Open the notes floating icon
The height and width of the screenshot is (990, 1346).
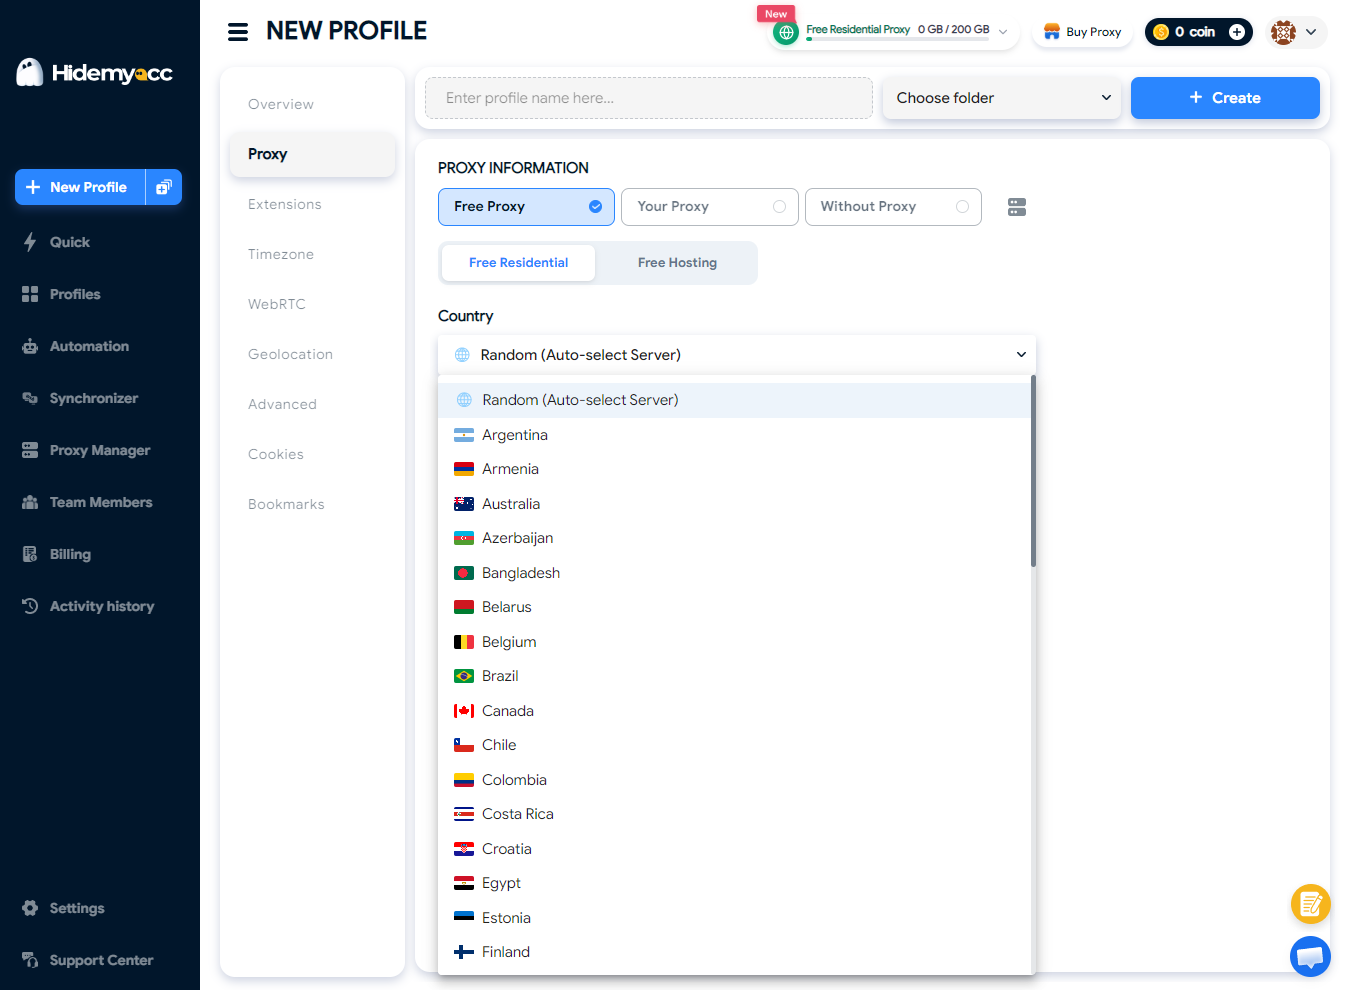1310,904
